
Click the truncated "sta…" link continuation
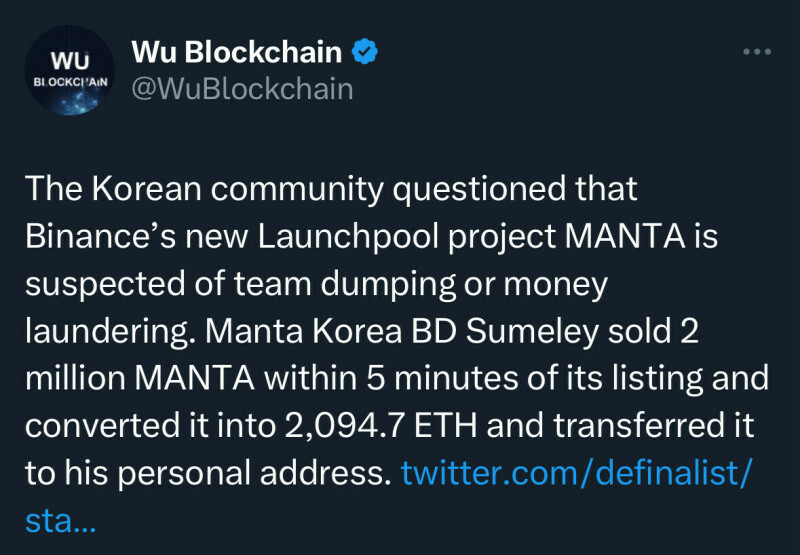click(x=59, y=519)
